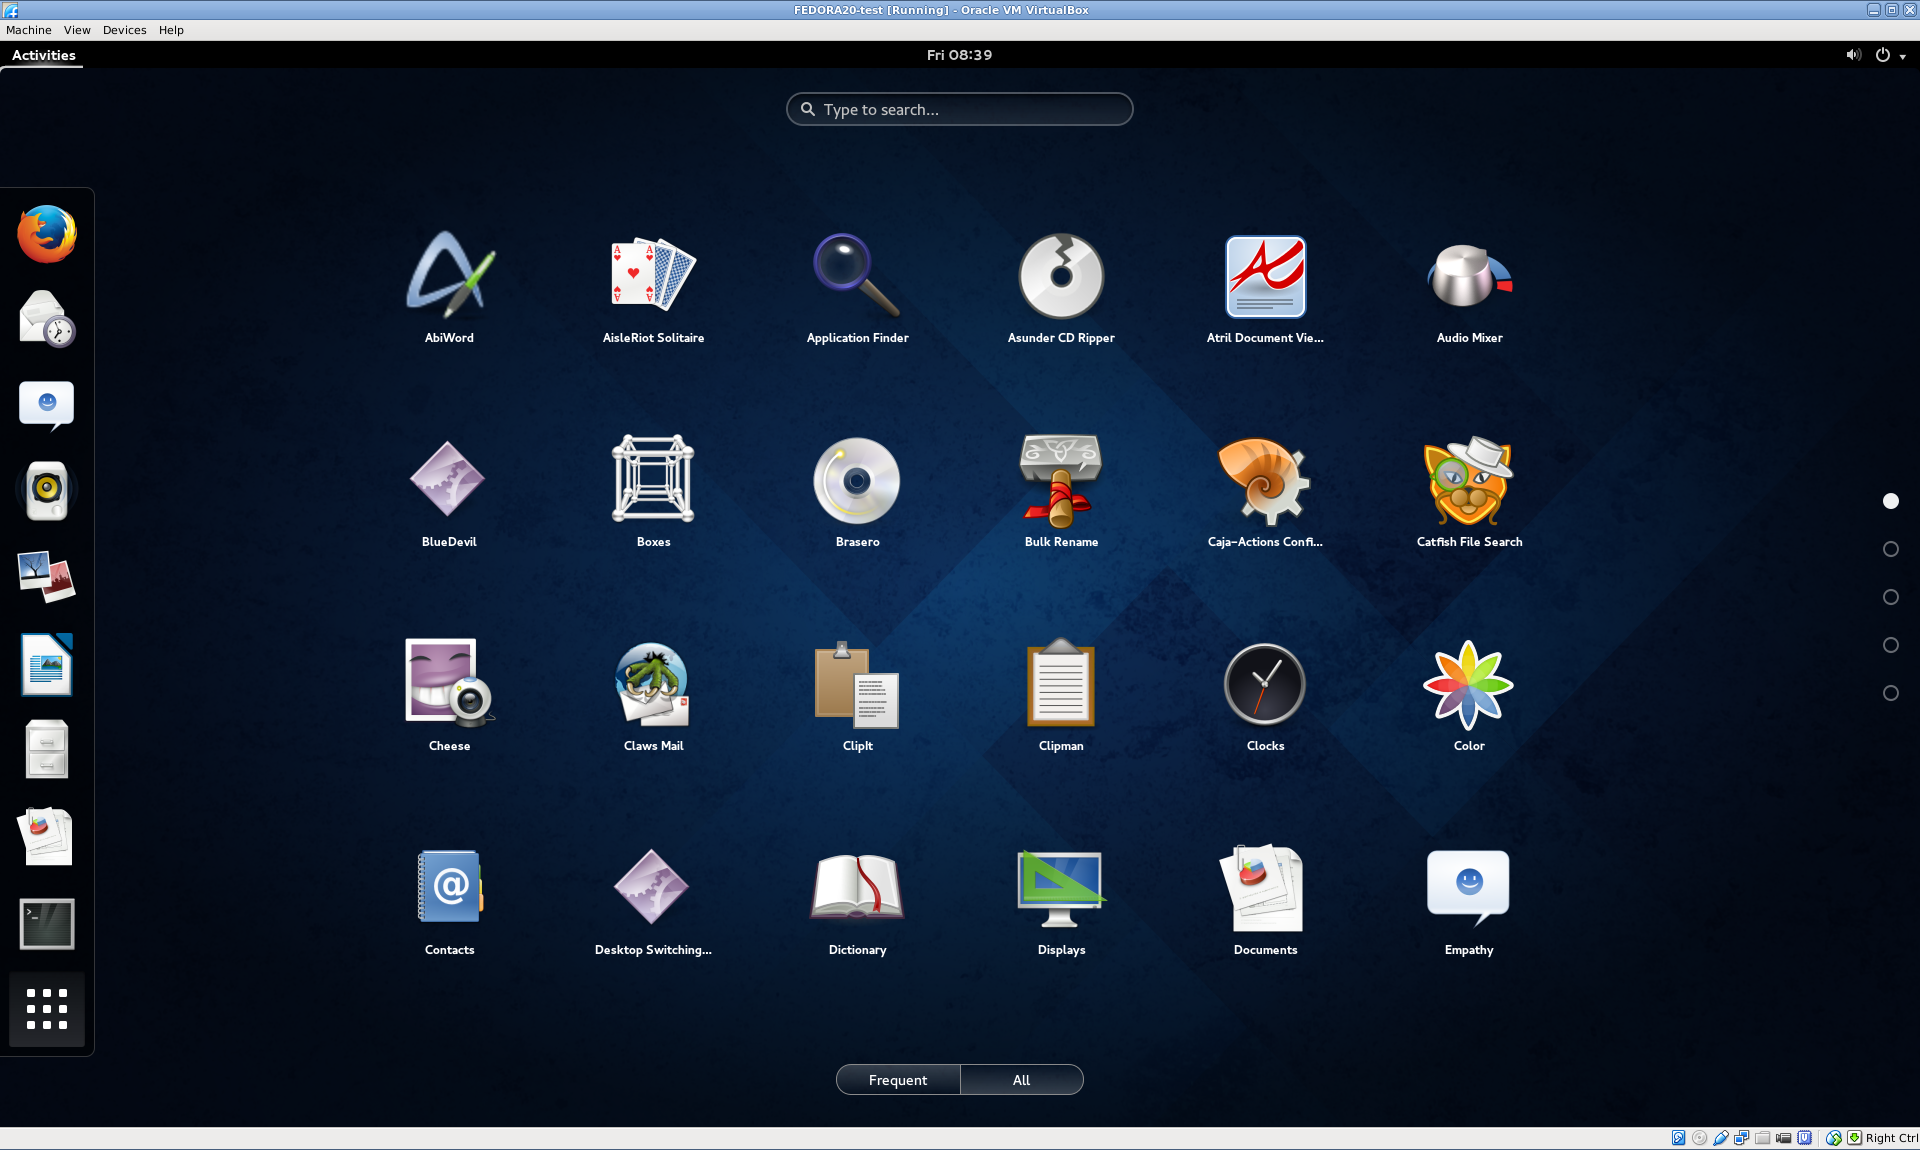This screenshot has width=1920, height=1150.
Task: Launch Cheese webcam app
Action: click(449, 684)
